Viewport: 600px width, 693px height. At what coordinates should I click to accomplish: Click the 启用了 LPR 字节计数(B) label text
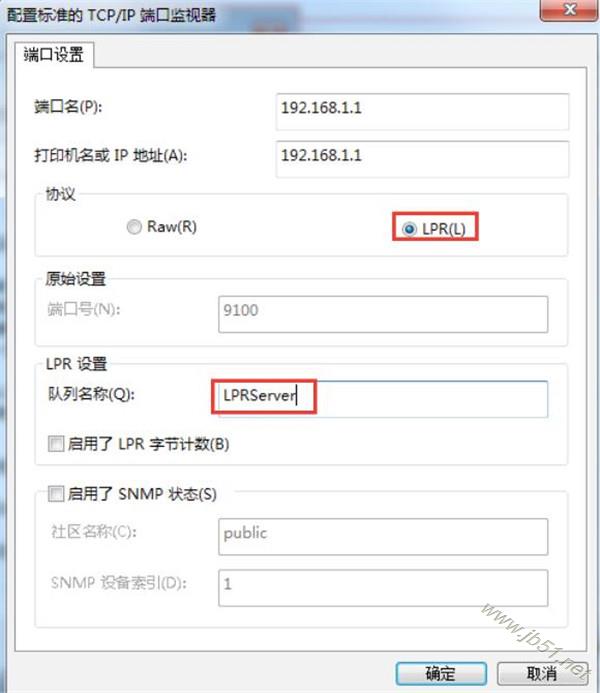point(148,444)
